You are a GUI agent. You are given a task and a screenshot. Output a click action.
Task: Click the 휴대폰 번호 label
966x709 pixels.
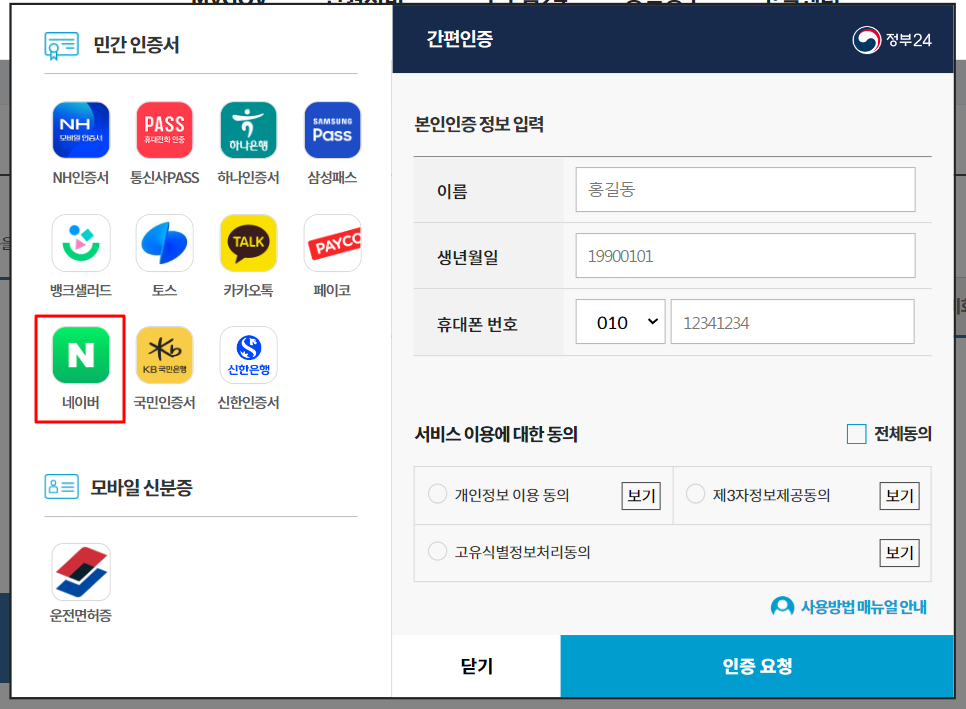pyautogui.click(x=477, y=324)
